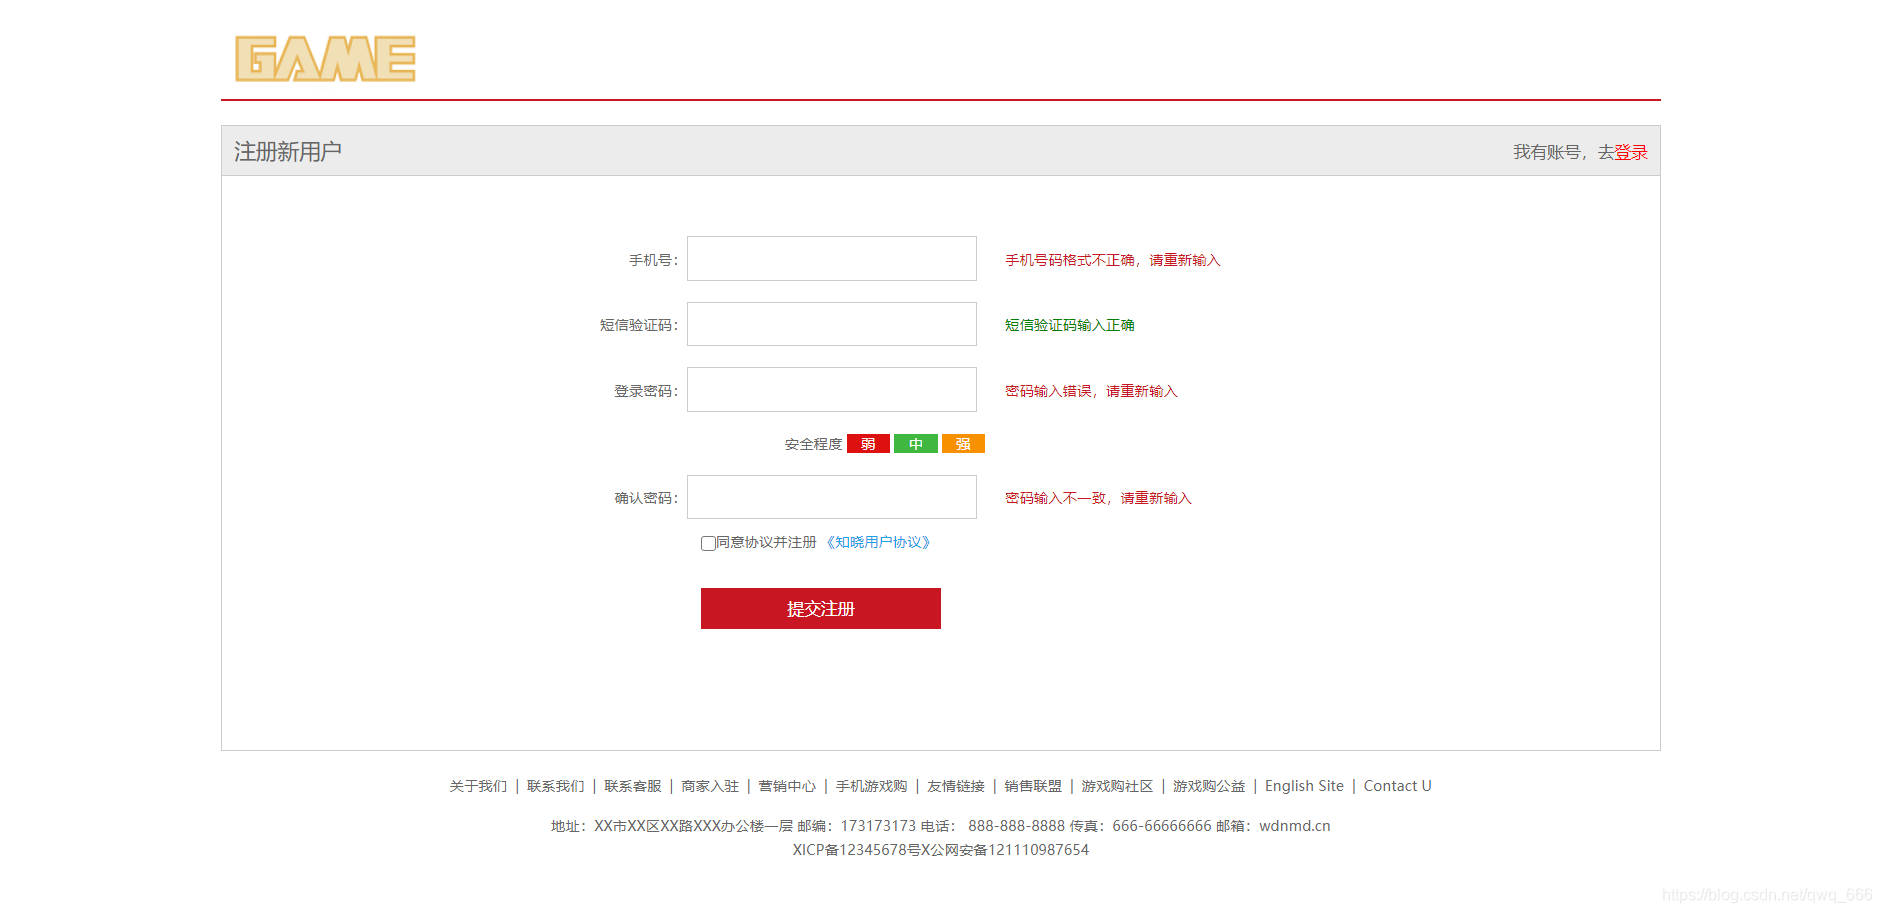The width and height of the screenshot is (1882, 913).
Task: Open 联系我们 footer link
Action: tap(555, 786)
